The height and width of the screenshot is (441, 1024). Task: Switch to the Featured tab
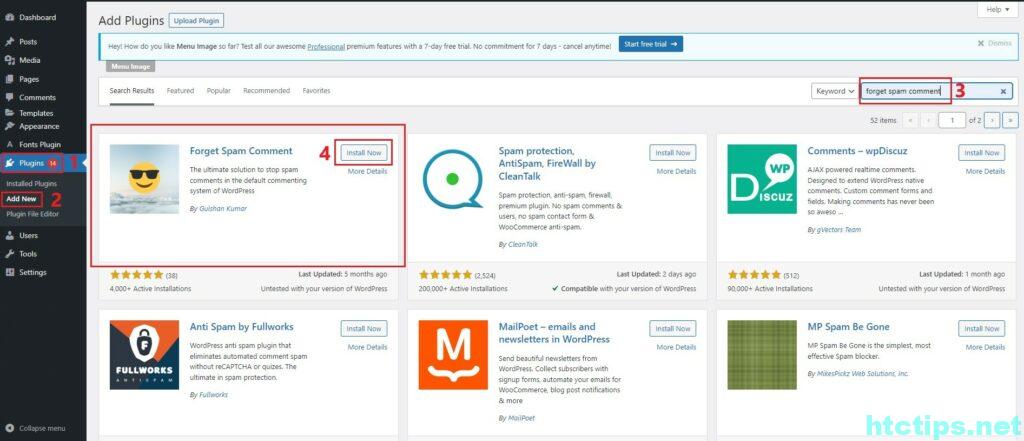(180, 91)
